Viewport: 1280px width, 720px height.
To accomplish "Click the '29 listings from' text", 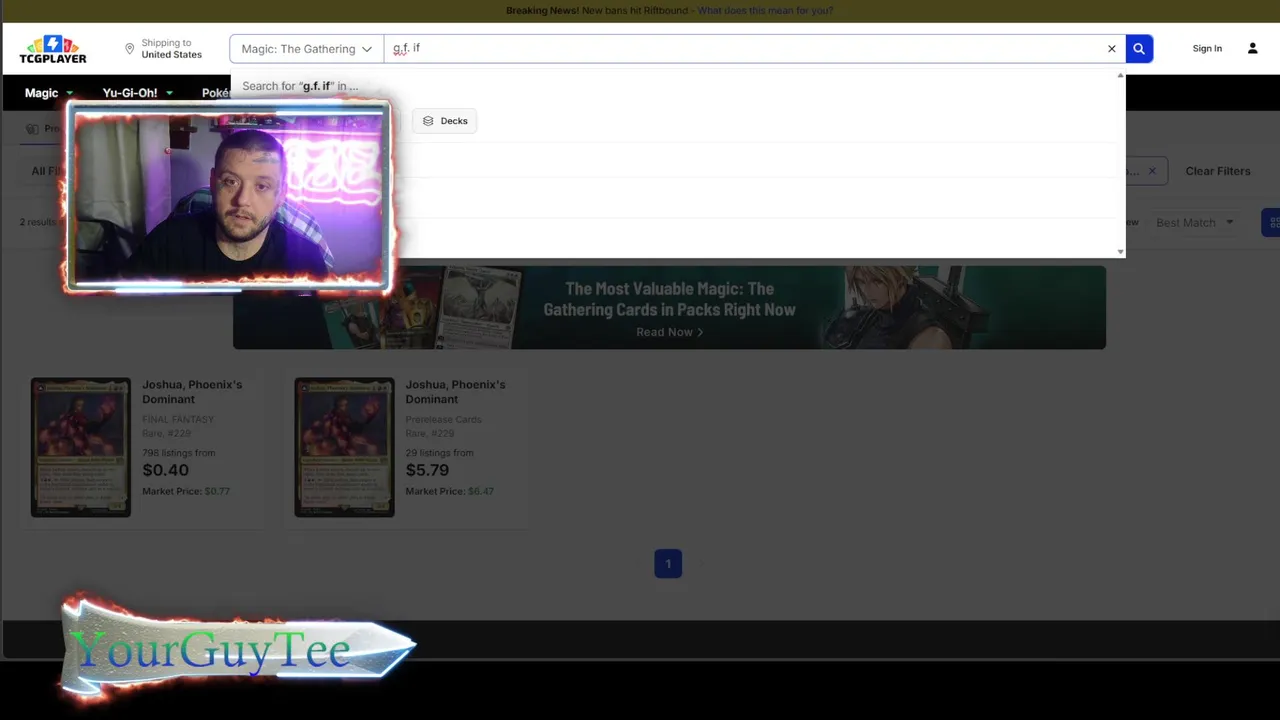I will pyautogui.click(x=439, y=453).
